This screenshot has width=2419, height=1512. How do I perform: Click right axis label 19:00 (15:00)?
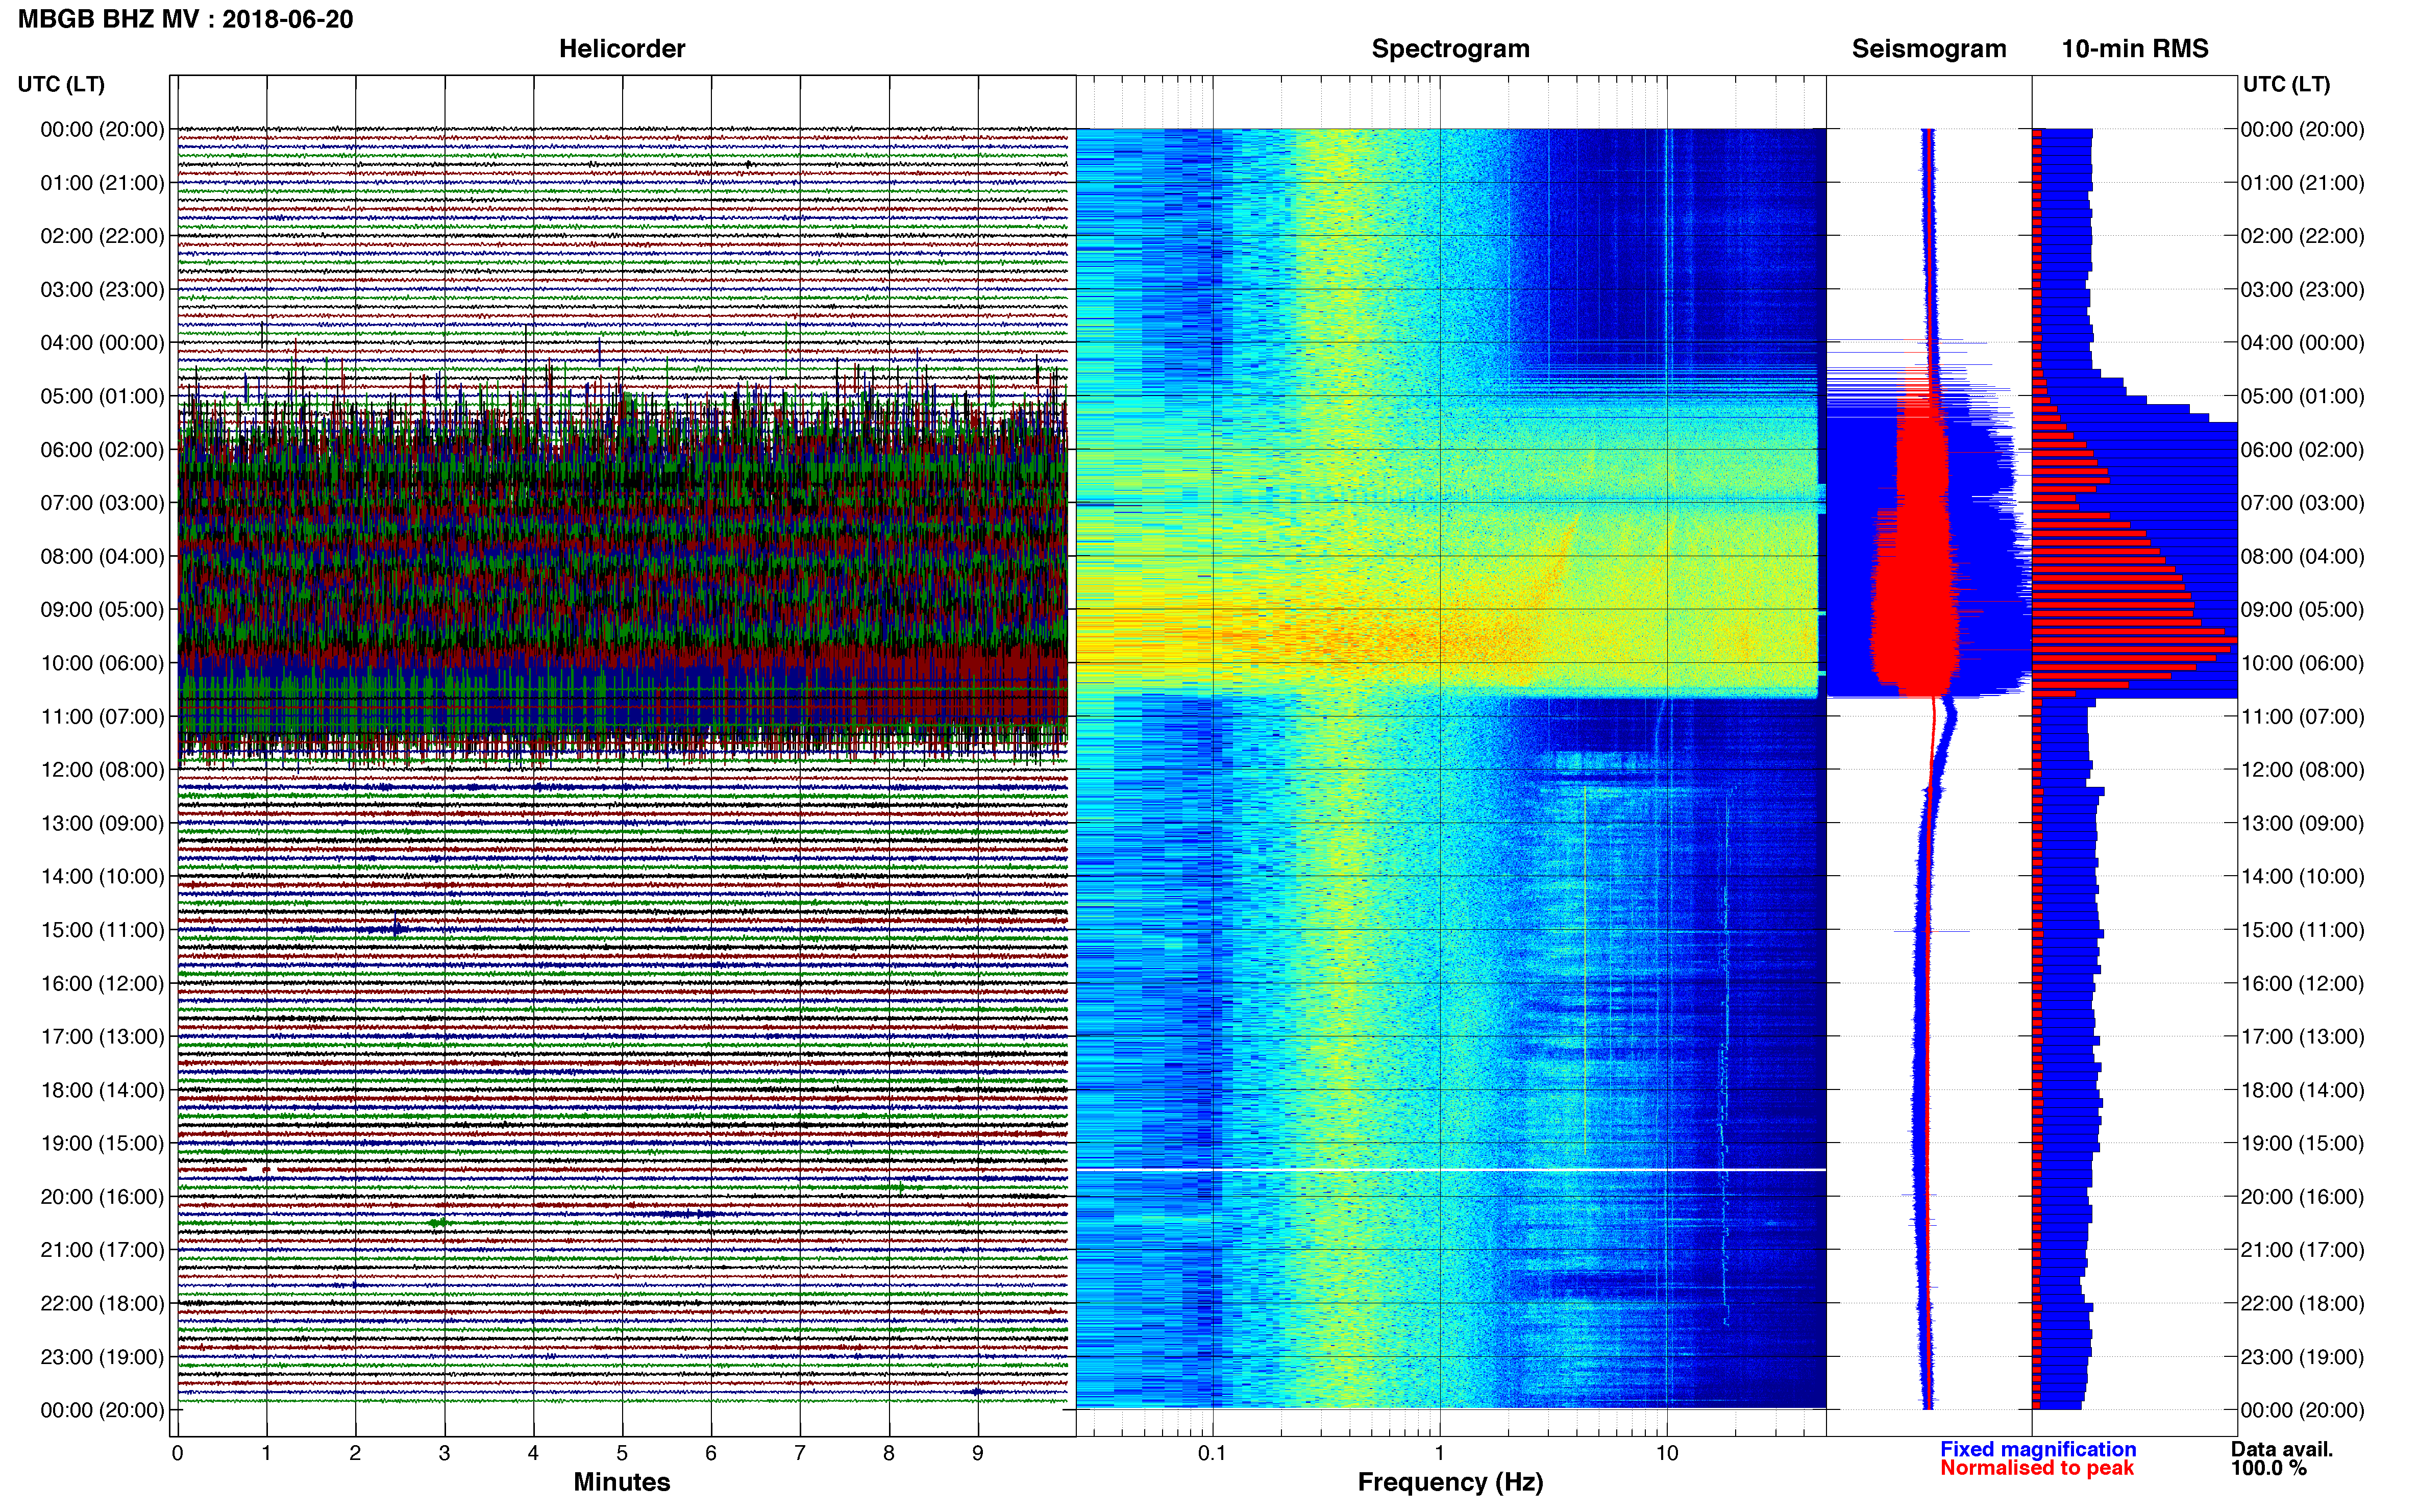pyautogui.click(x=2303, y=1143)
